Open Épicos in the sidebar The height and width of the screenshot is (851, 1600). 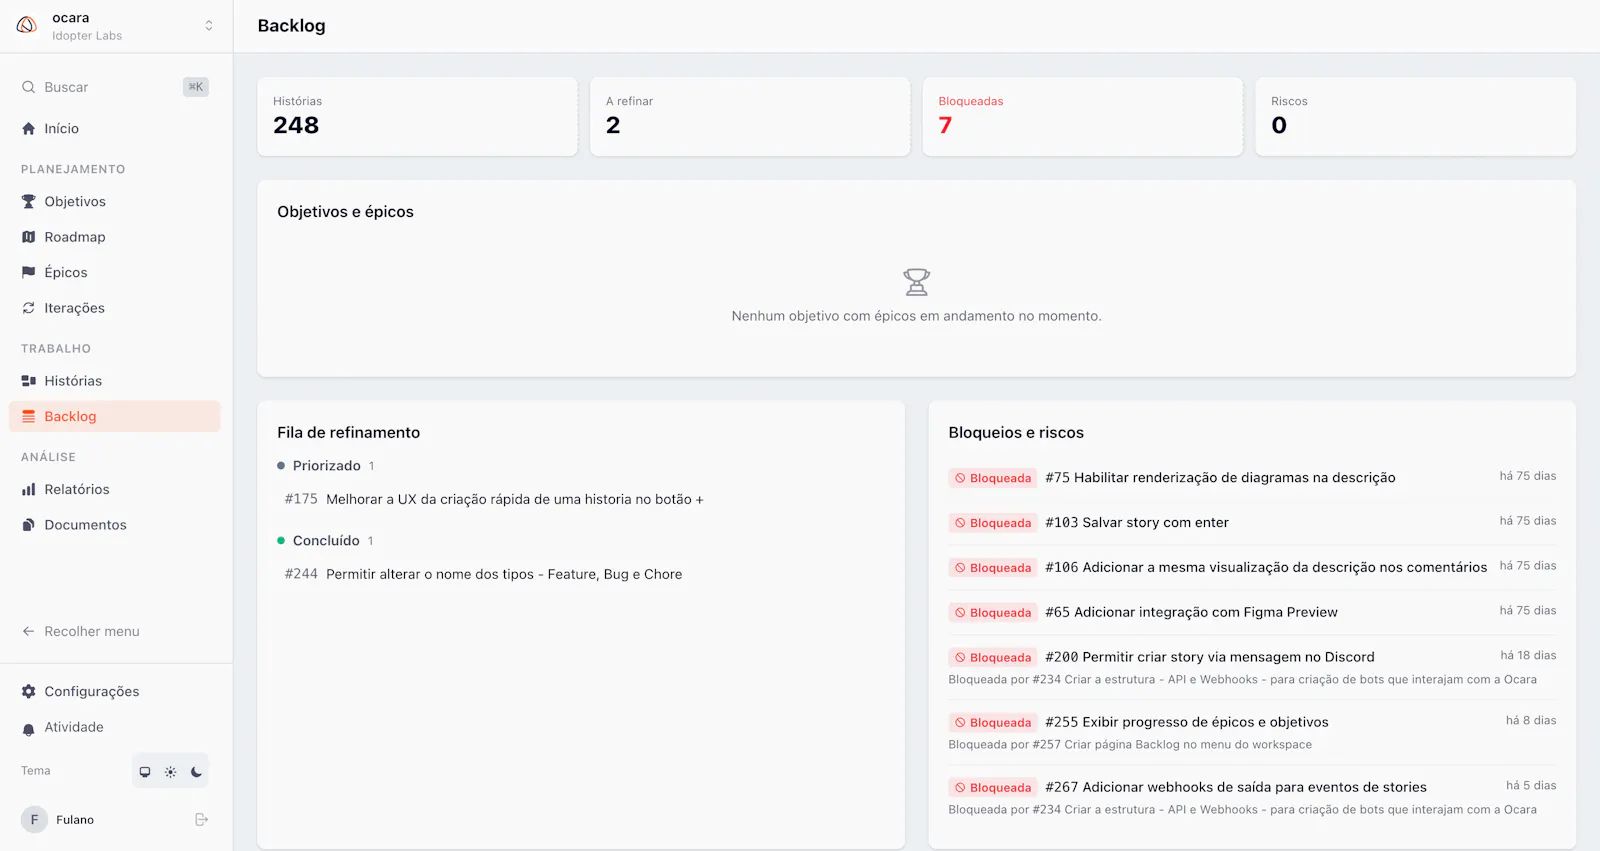(x=115, y=272)
